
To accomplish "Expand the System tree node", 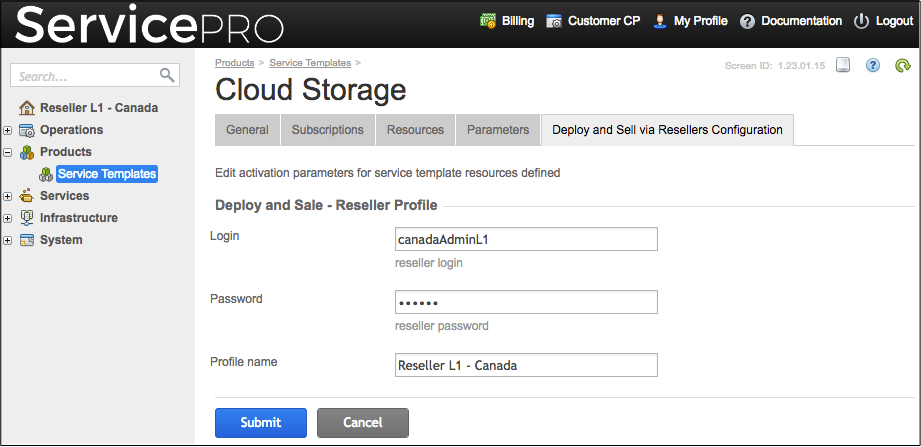I will [8, 240].
